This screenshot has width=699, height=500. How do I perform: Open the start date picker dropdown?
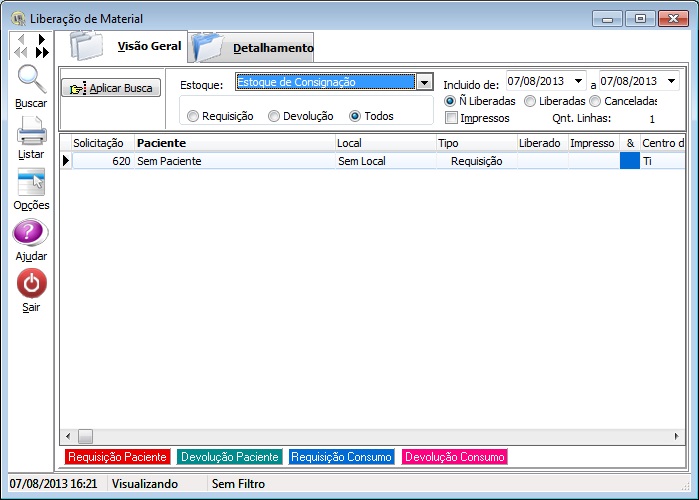(x=579, y=81)
